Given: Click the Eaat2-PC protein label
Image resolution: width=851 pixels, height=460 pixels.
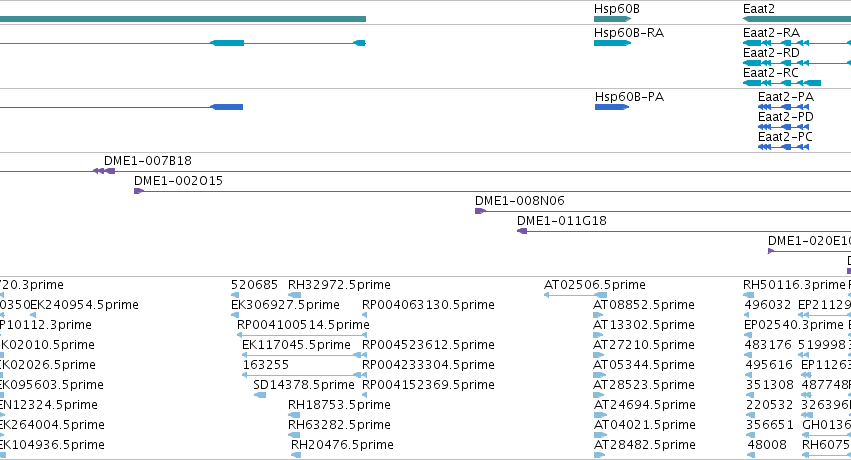Looking at the screenshot, I should tap(785, 137).
